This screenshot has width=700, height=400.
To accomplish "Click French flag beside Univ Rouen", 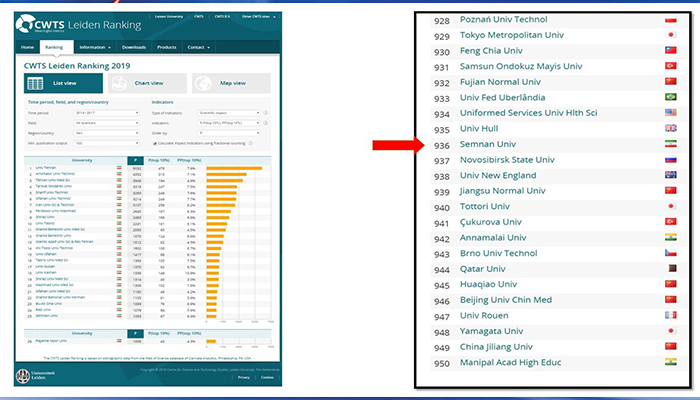I will 671,315.
